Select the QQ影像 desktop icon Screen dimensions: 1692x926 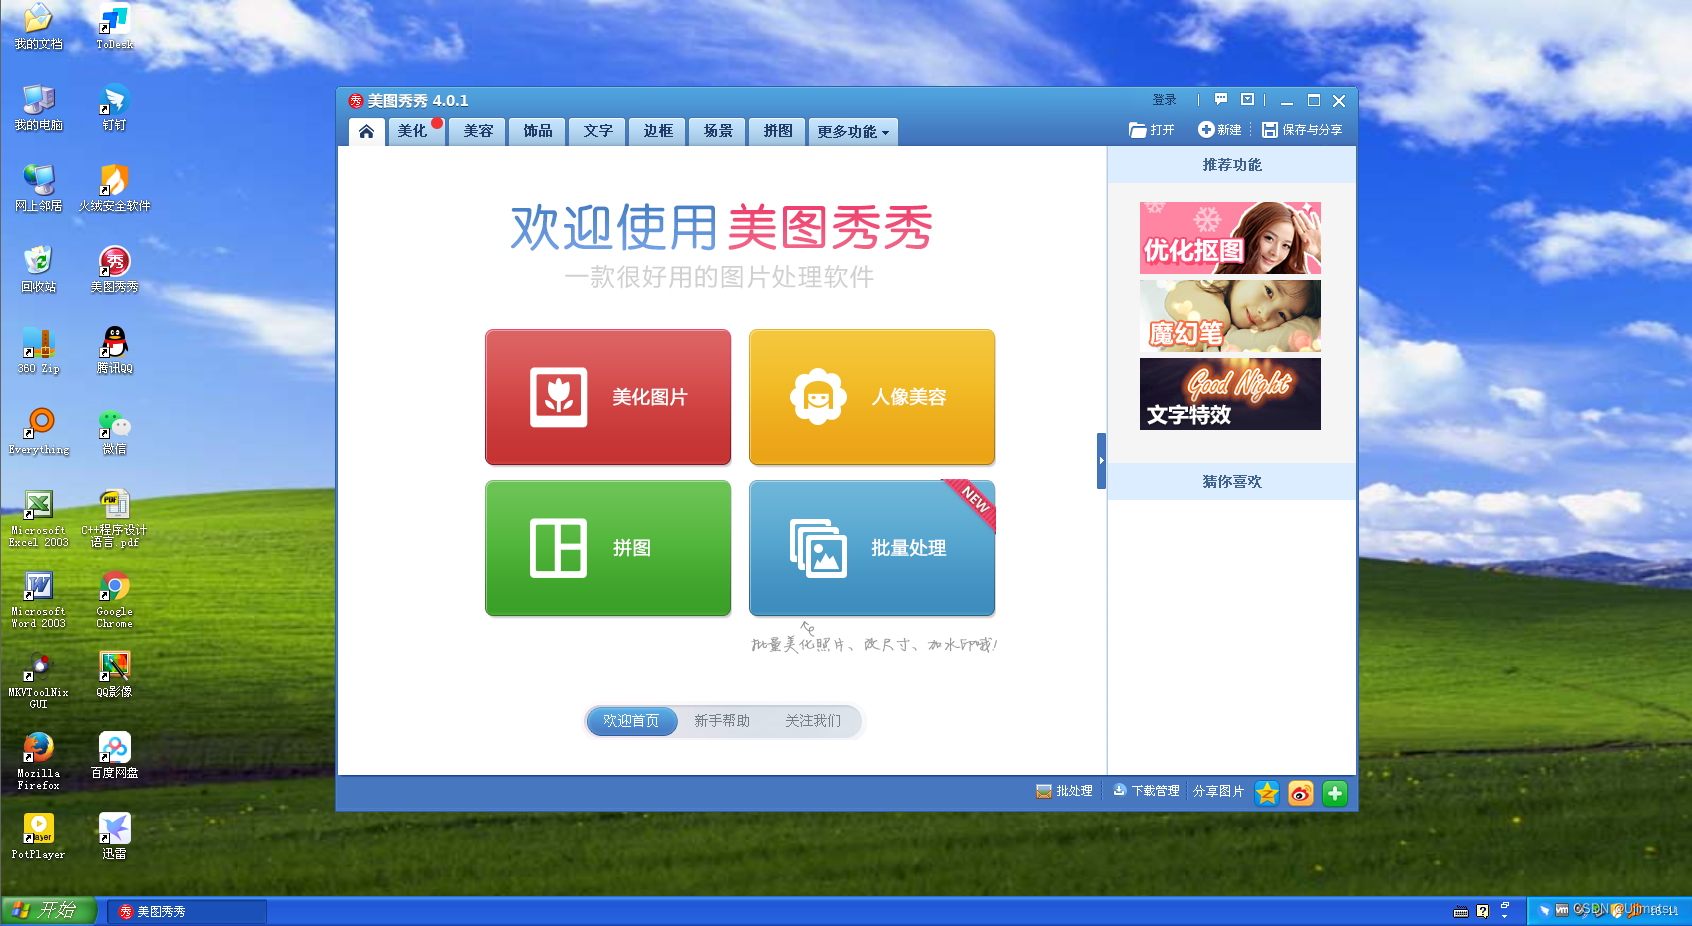tap(114, 674)
